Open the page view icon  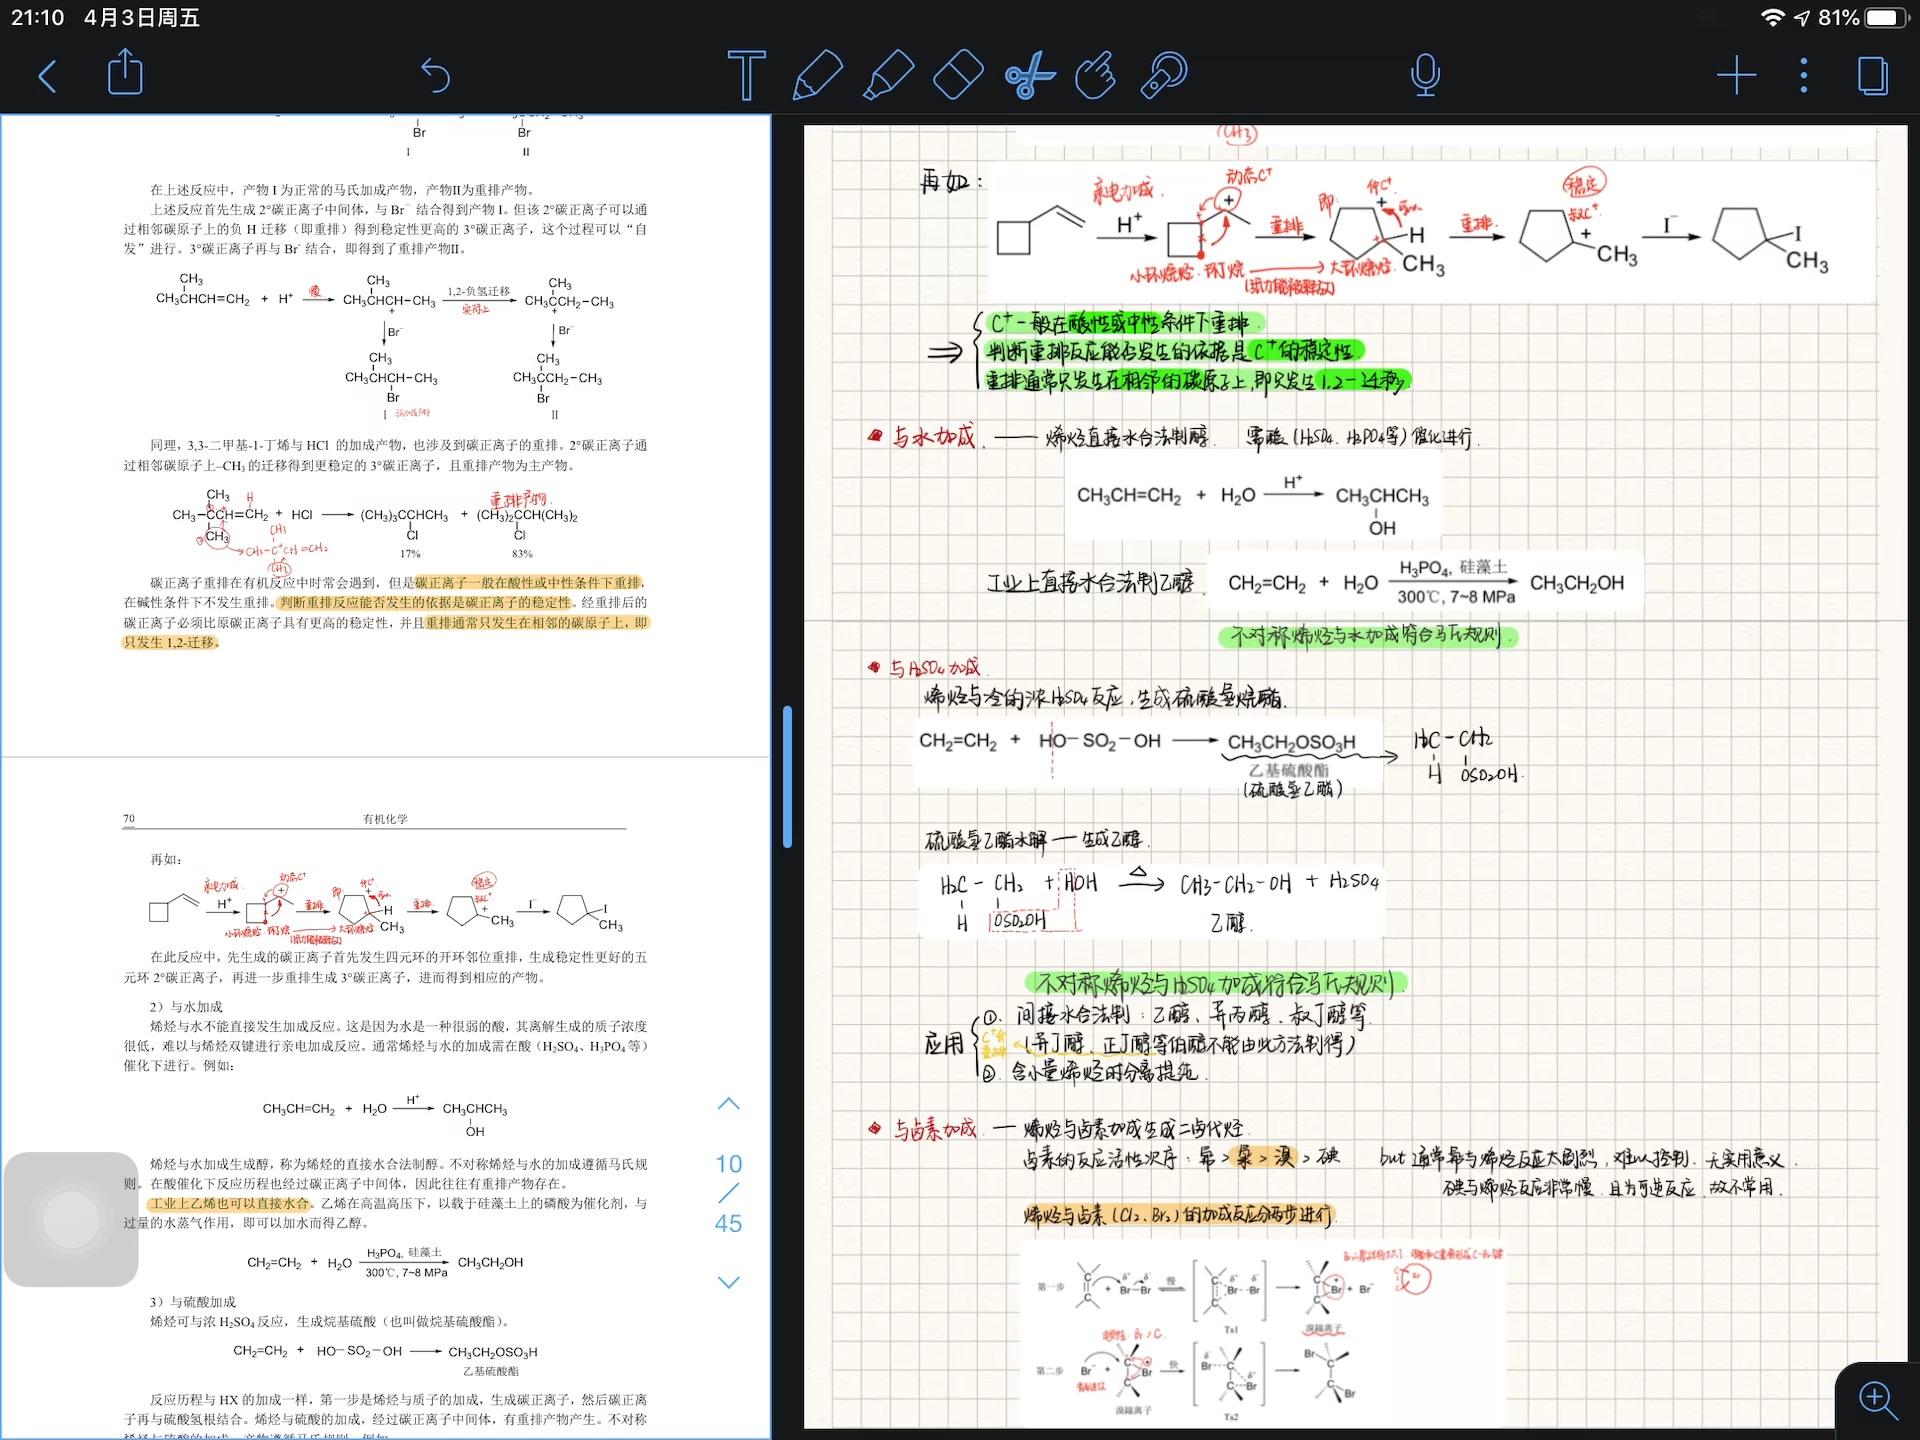coord(1872,76)
